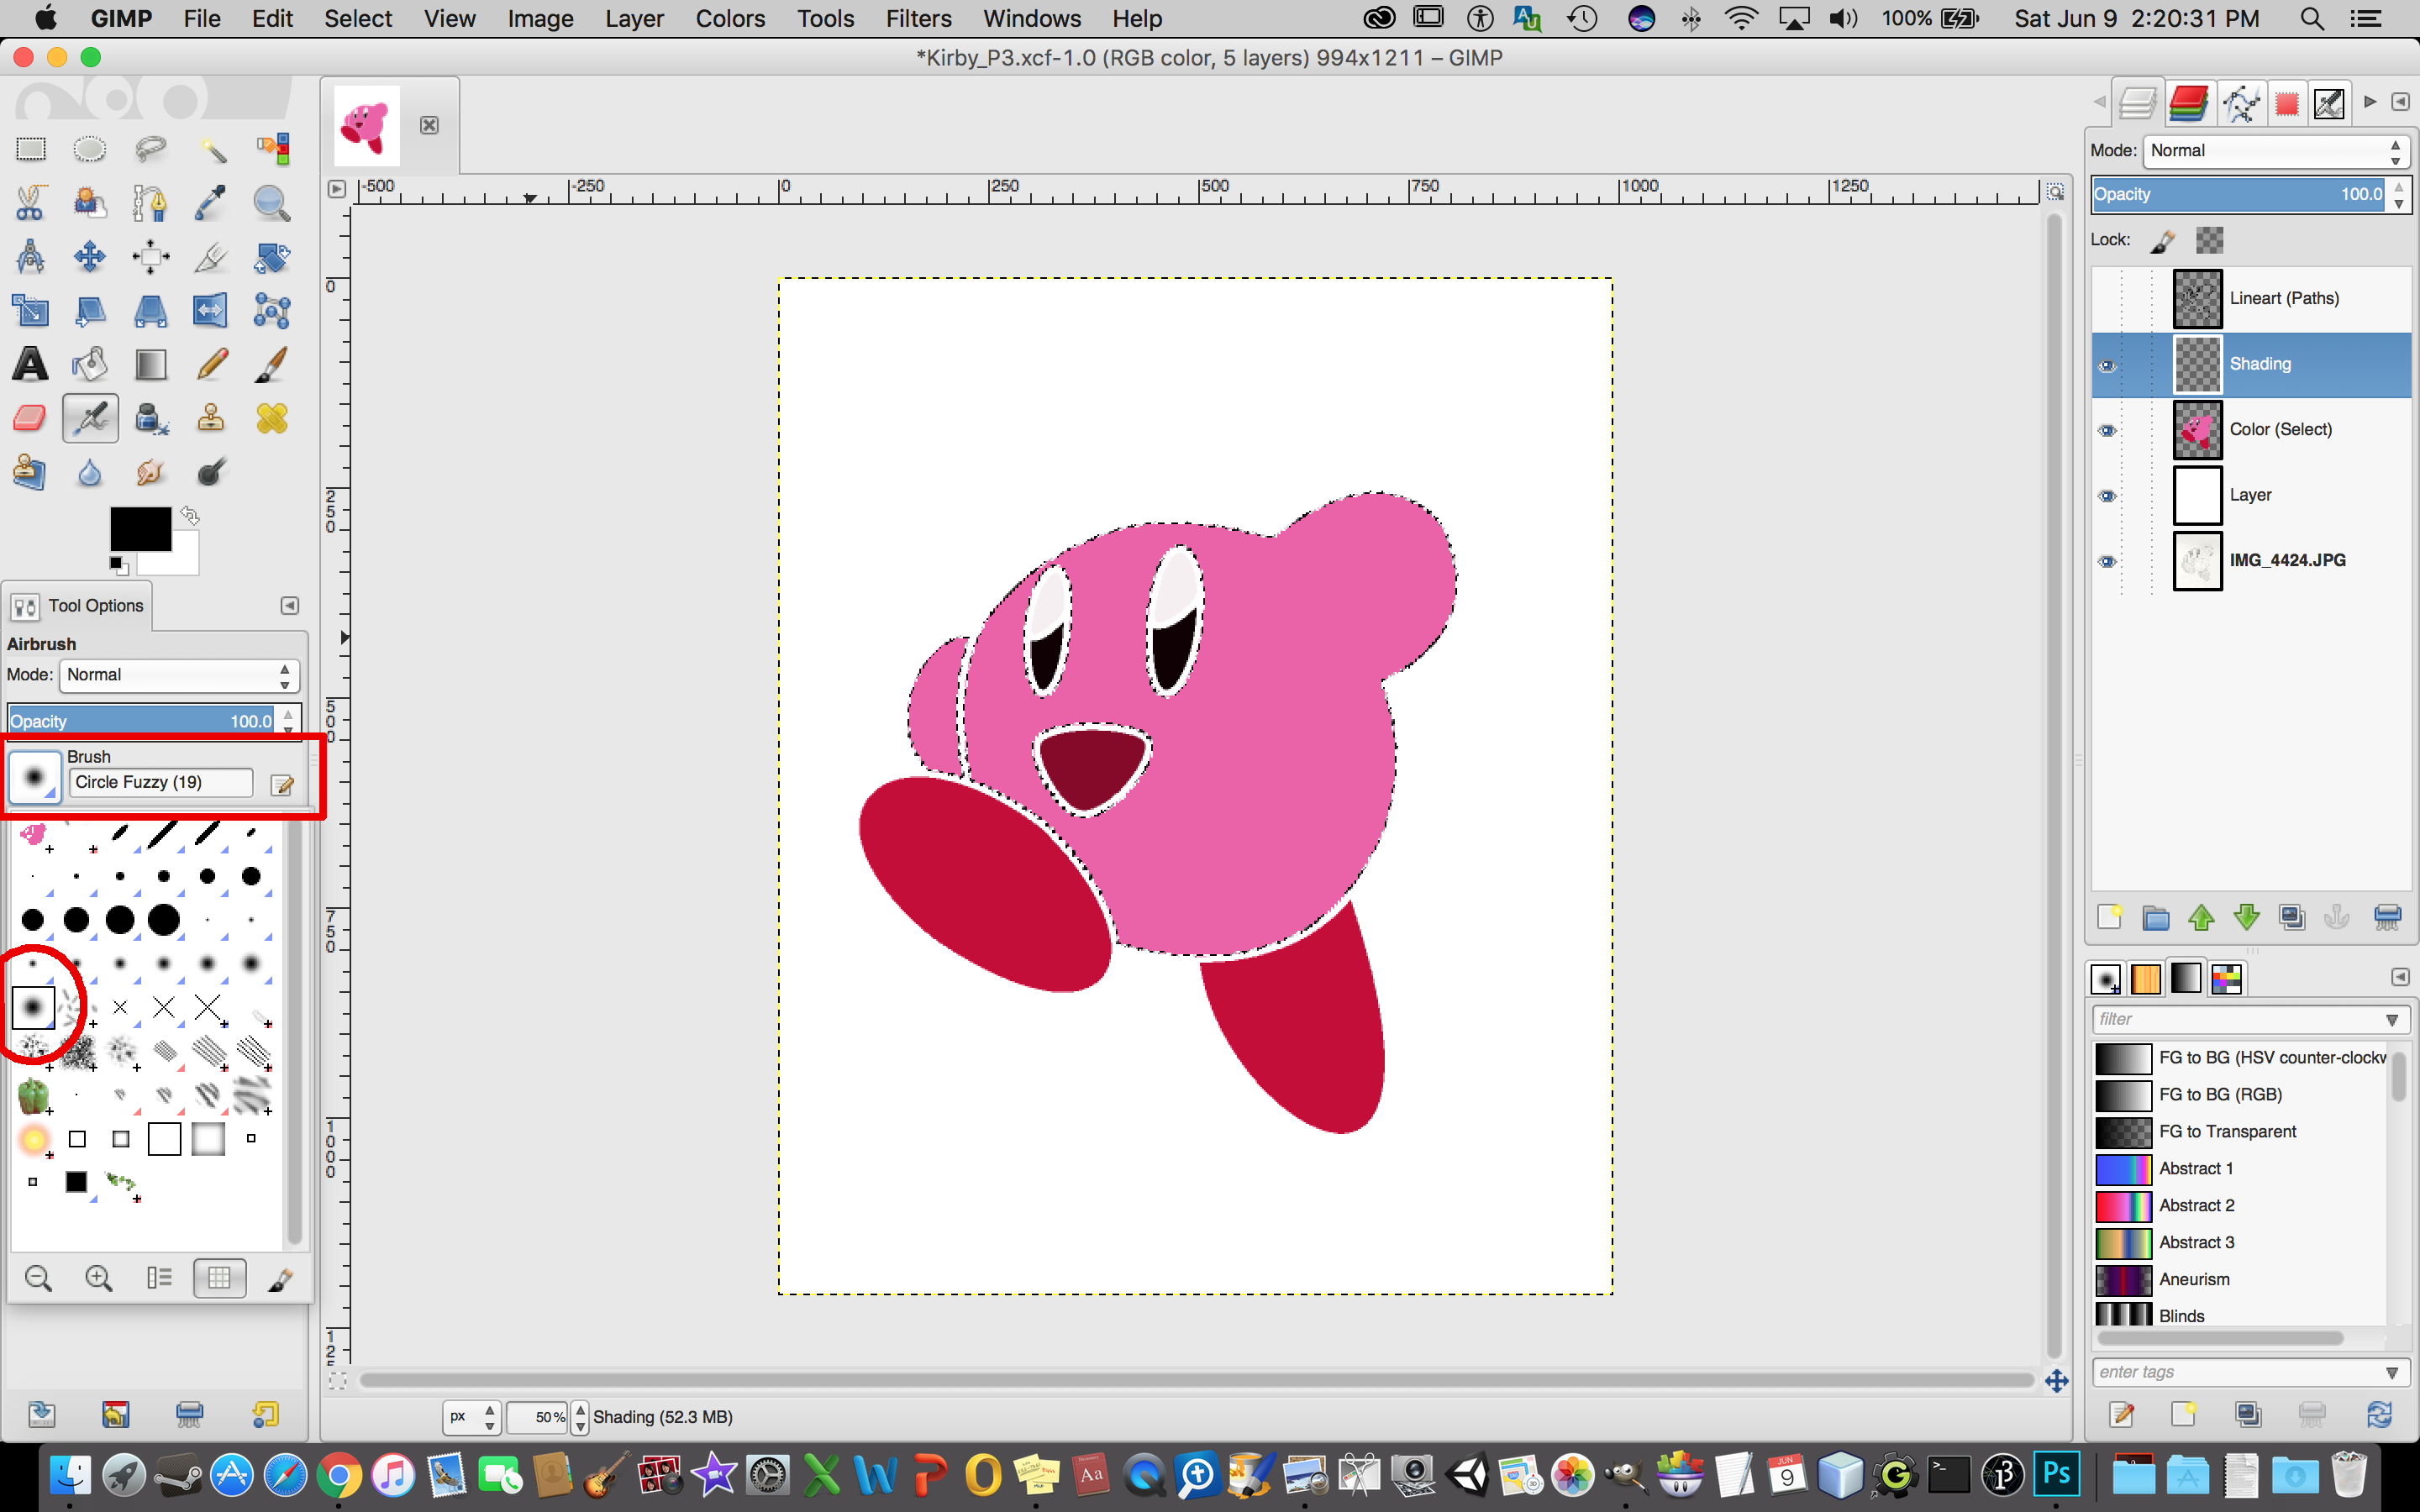Viewport: 2420px width, 1512px height.
Task: Raise the layer with green up arrow
Action: 2201,917
